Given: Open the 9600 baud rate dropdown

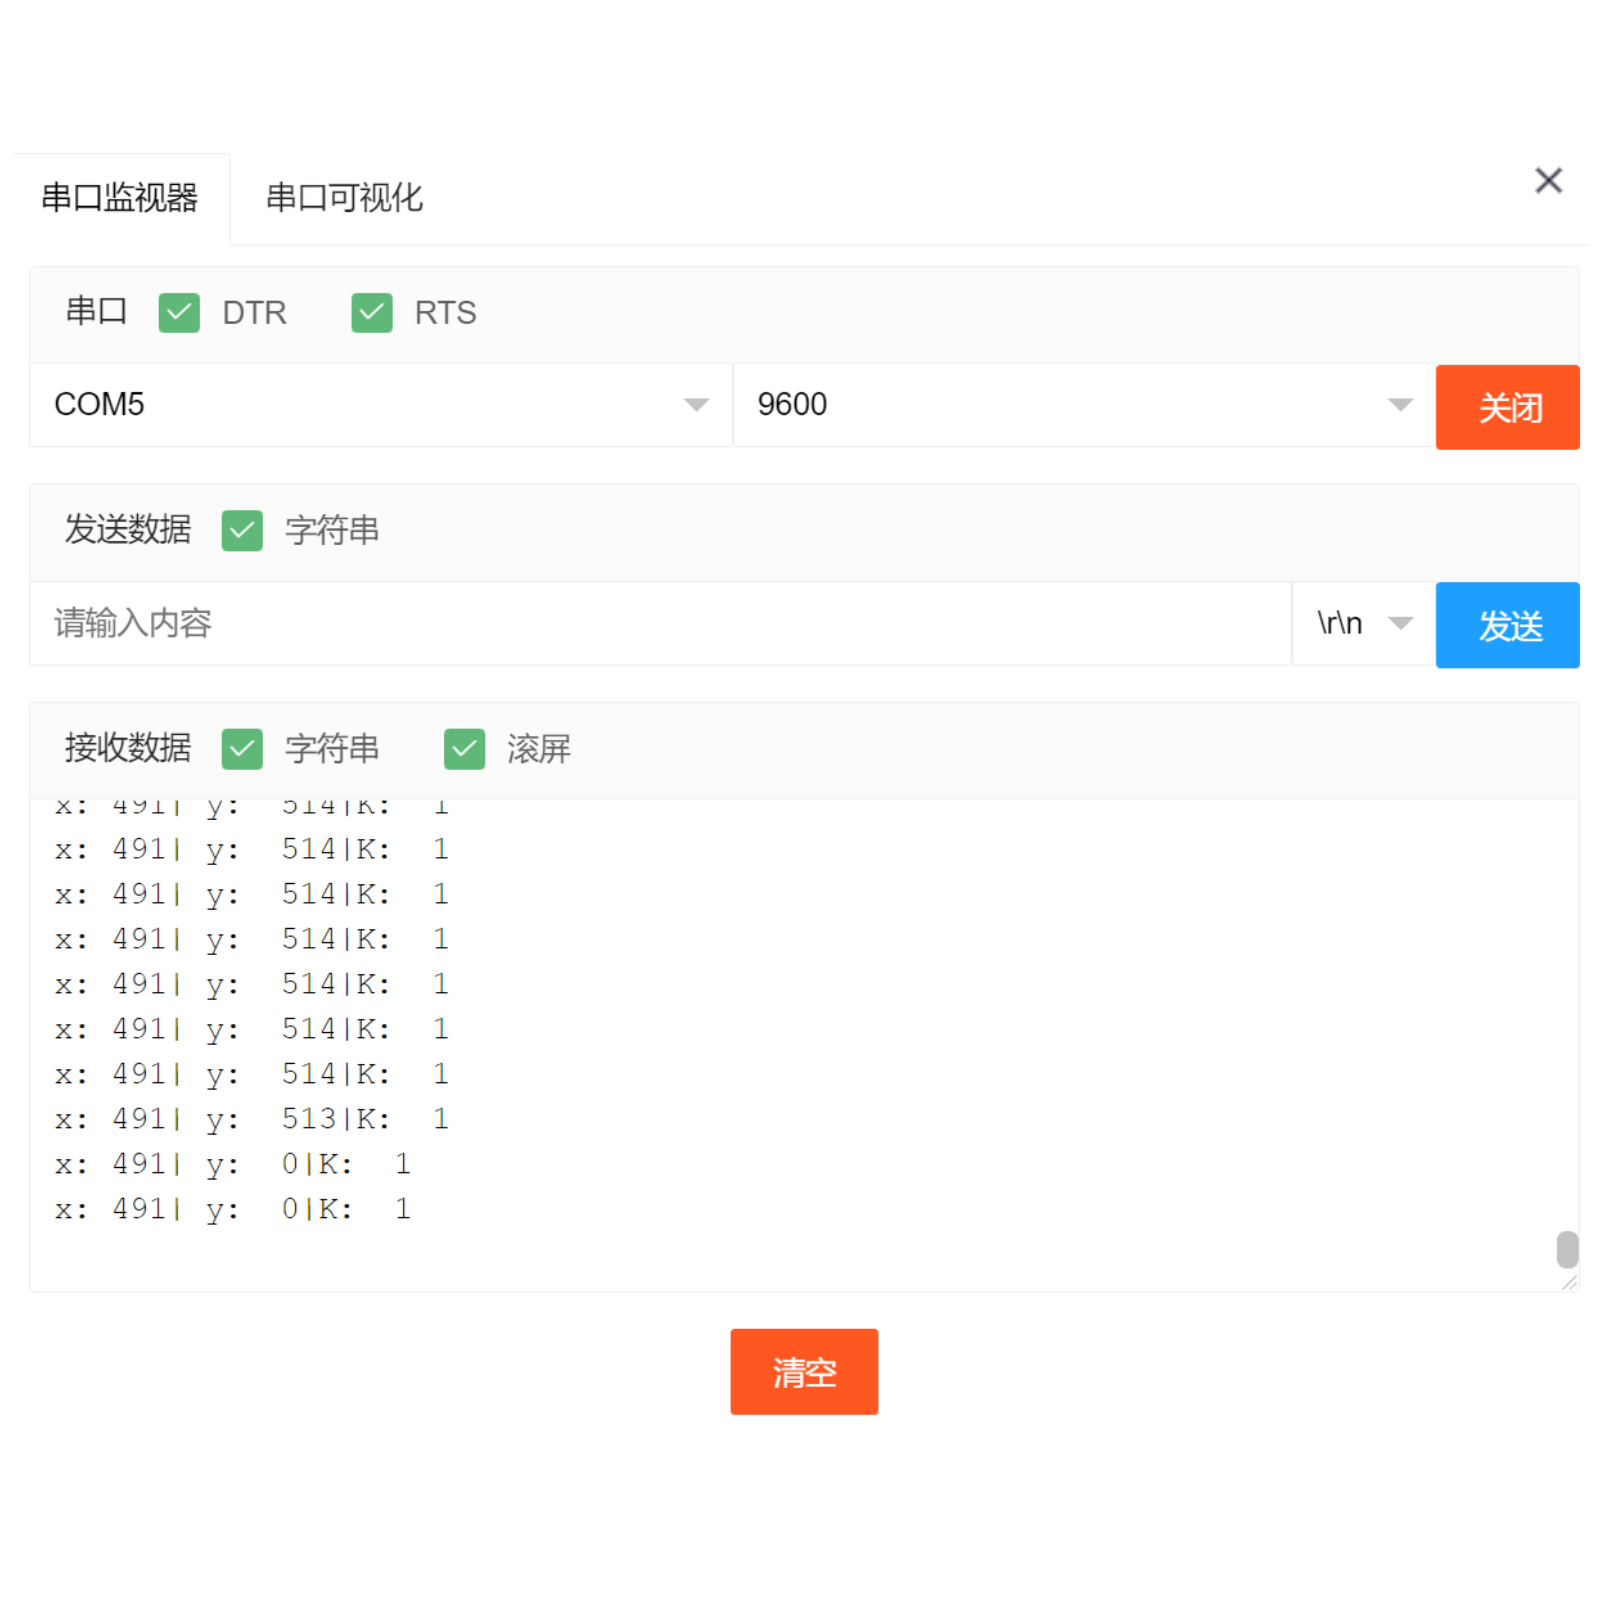Looking at the screenshot, I should (x=1083, y=405).
